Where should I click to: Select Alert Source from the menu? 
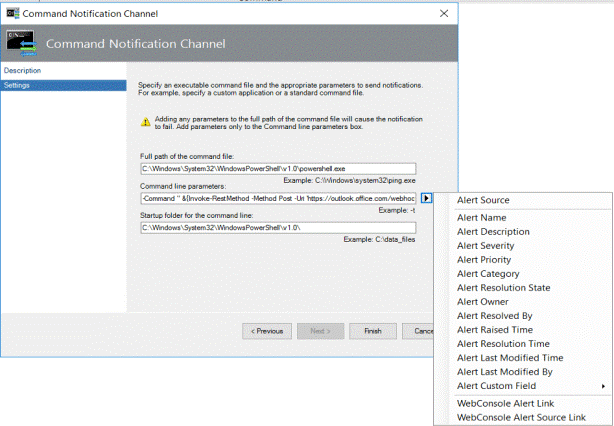click(482, 200)
